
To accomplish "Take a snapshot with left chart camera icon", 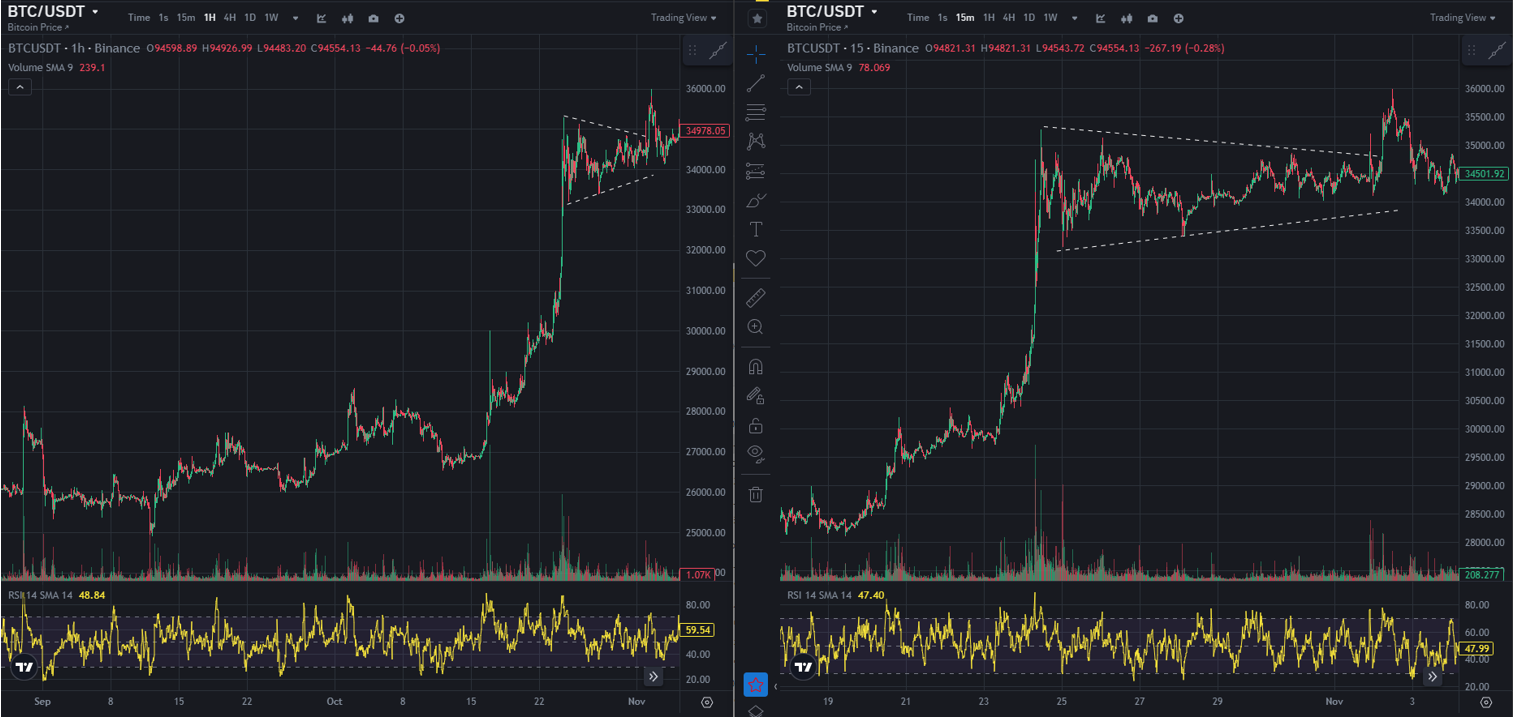I will (x=373, y=18).
